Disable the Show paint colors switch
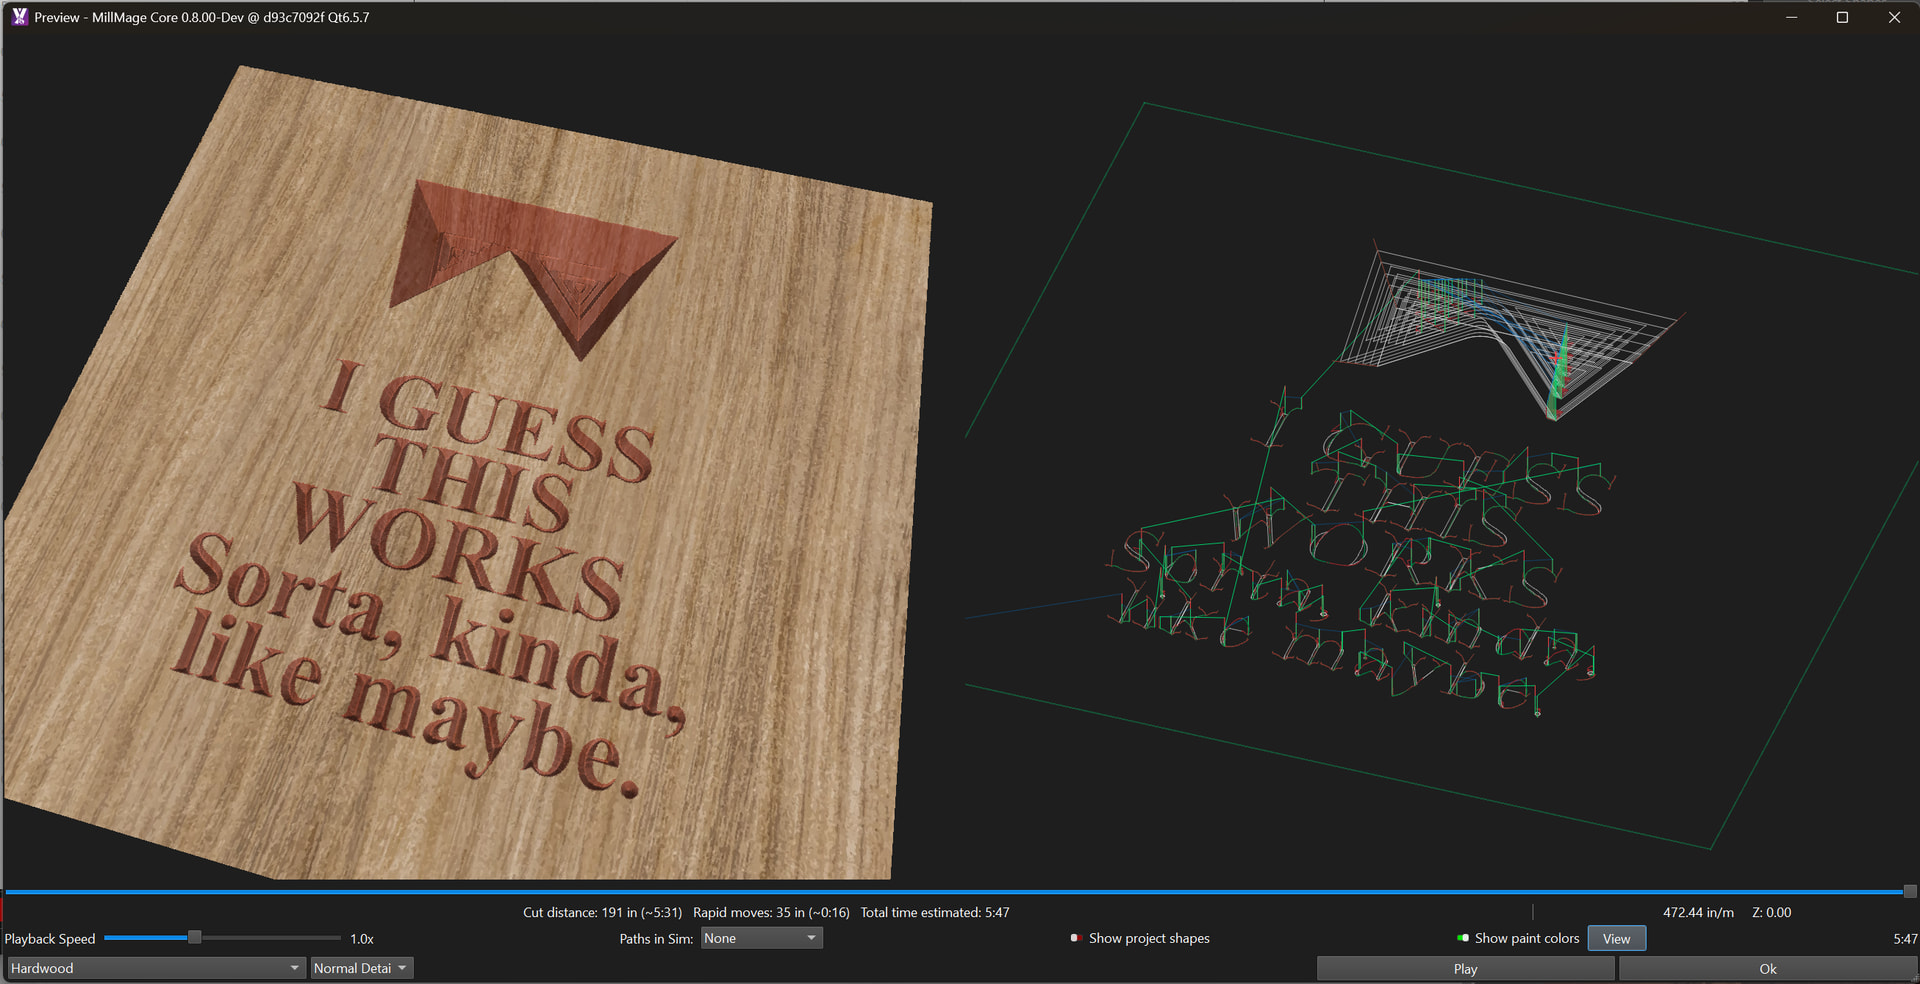 (x=1463, y=938)
